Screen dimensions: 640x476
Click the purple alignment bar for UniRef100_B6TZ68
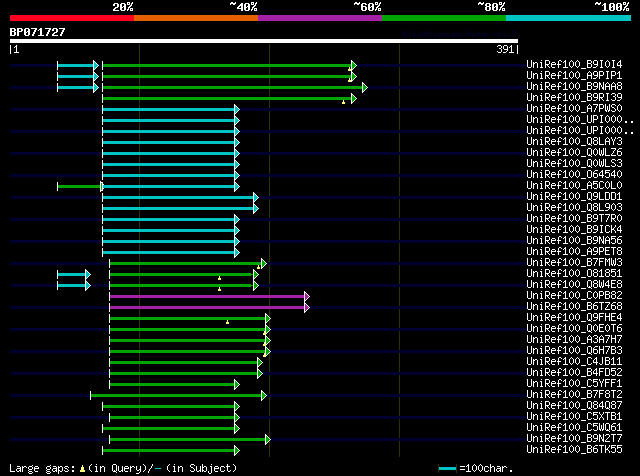point(207,307)
